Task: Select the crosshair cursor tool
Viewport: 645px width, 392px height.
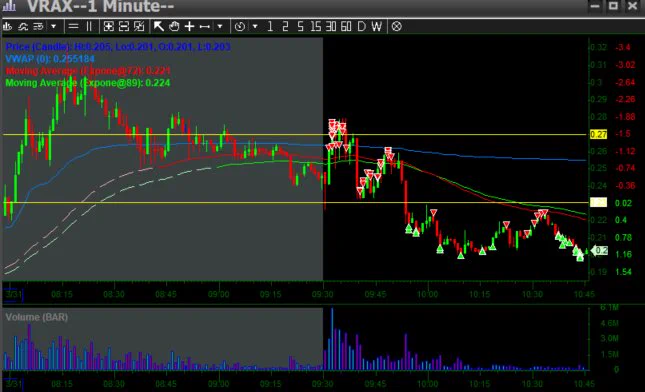Action: [x=189, y=27]
